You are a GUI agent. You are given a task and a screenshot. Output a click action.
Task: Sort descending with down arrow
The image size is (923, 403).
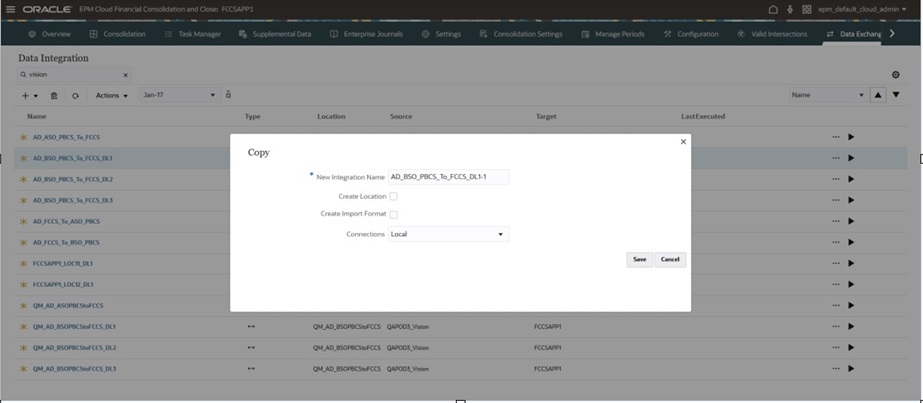coord(896,95)
